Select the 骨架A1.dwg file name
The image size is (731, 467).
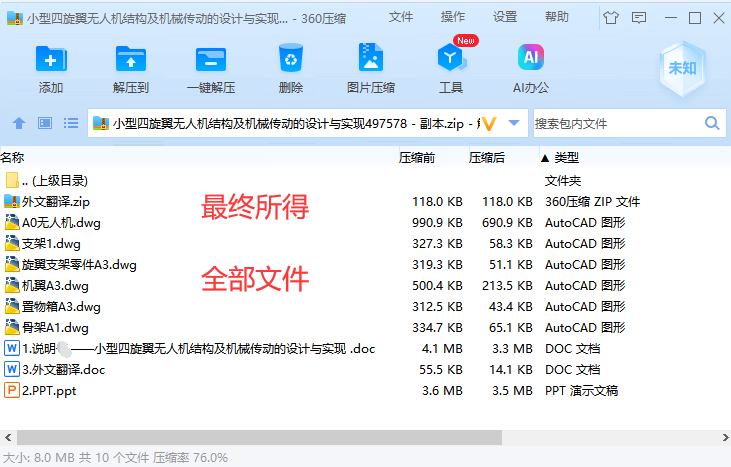pyautogui.click(x=55, y=327)
